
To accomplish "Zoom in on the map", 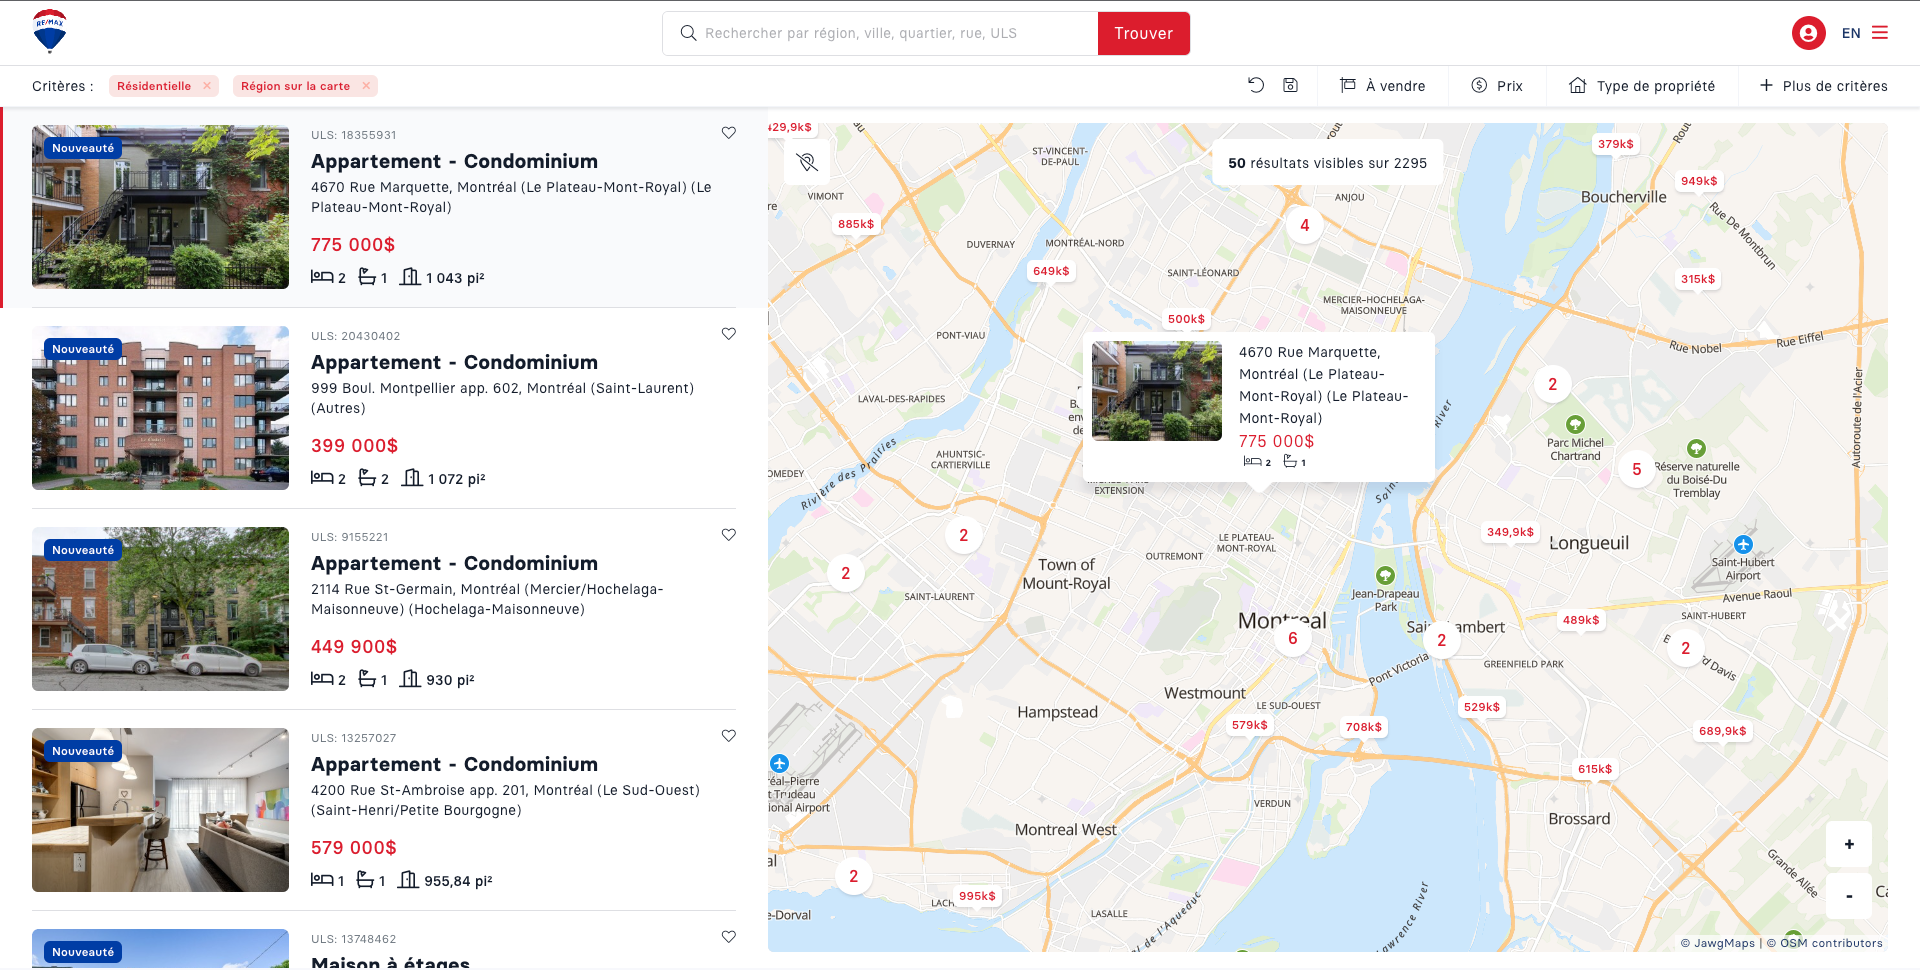I will (x=1849, y=844).
